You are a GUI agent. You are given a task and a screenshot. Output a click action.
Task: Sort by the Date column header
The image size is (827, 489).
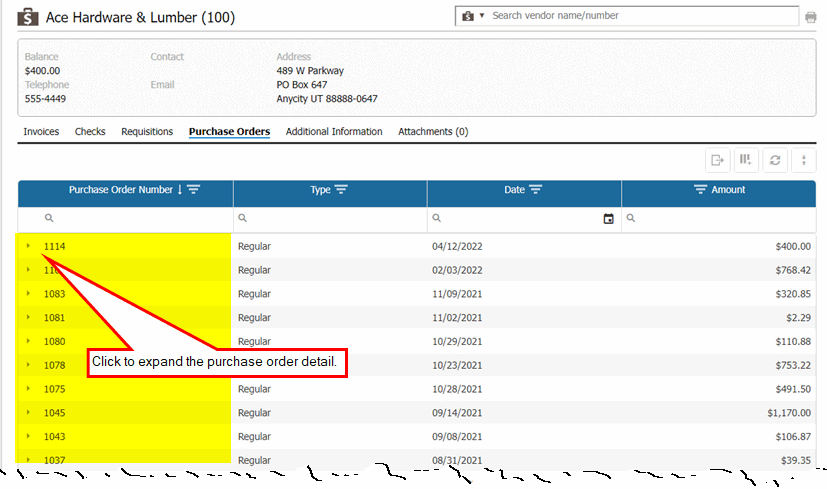coord(514,190)
